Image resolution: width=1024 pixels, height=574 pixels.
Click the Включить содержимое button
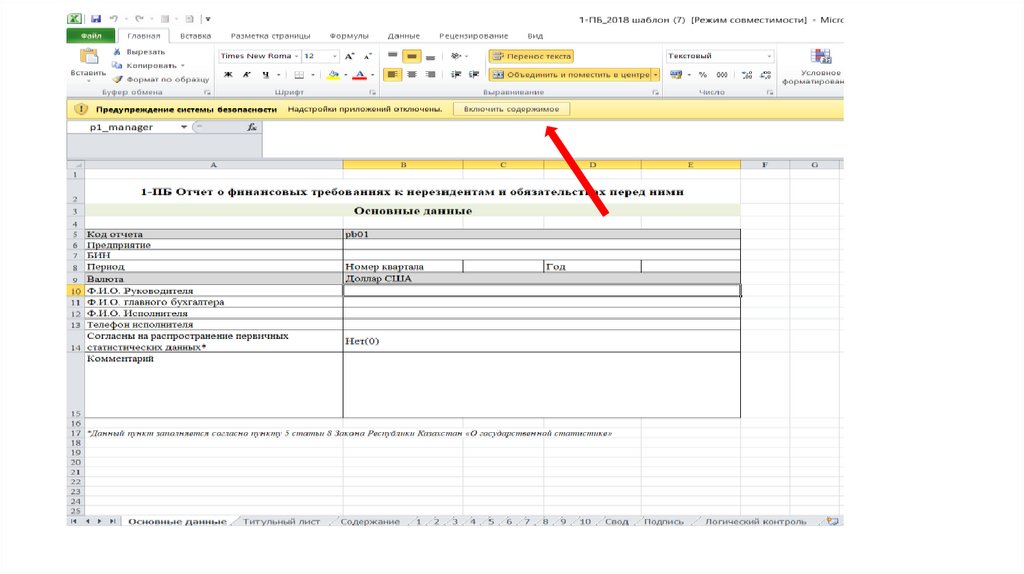coord(511,108)
